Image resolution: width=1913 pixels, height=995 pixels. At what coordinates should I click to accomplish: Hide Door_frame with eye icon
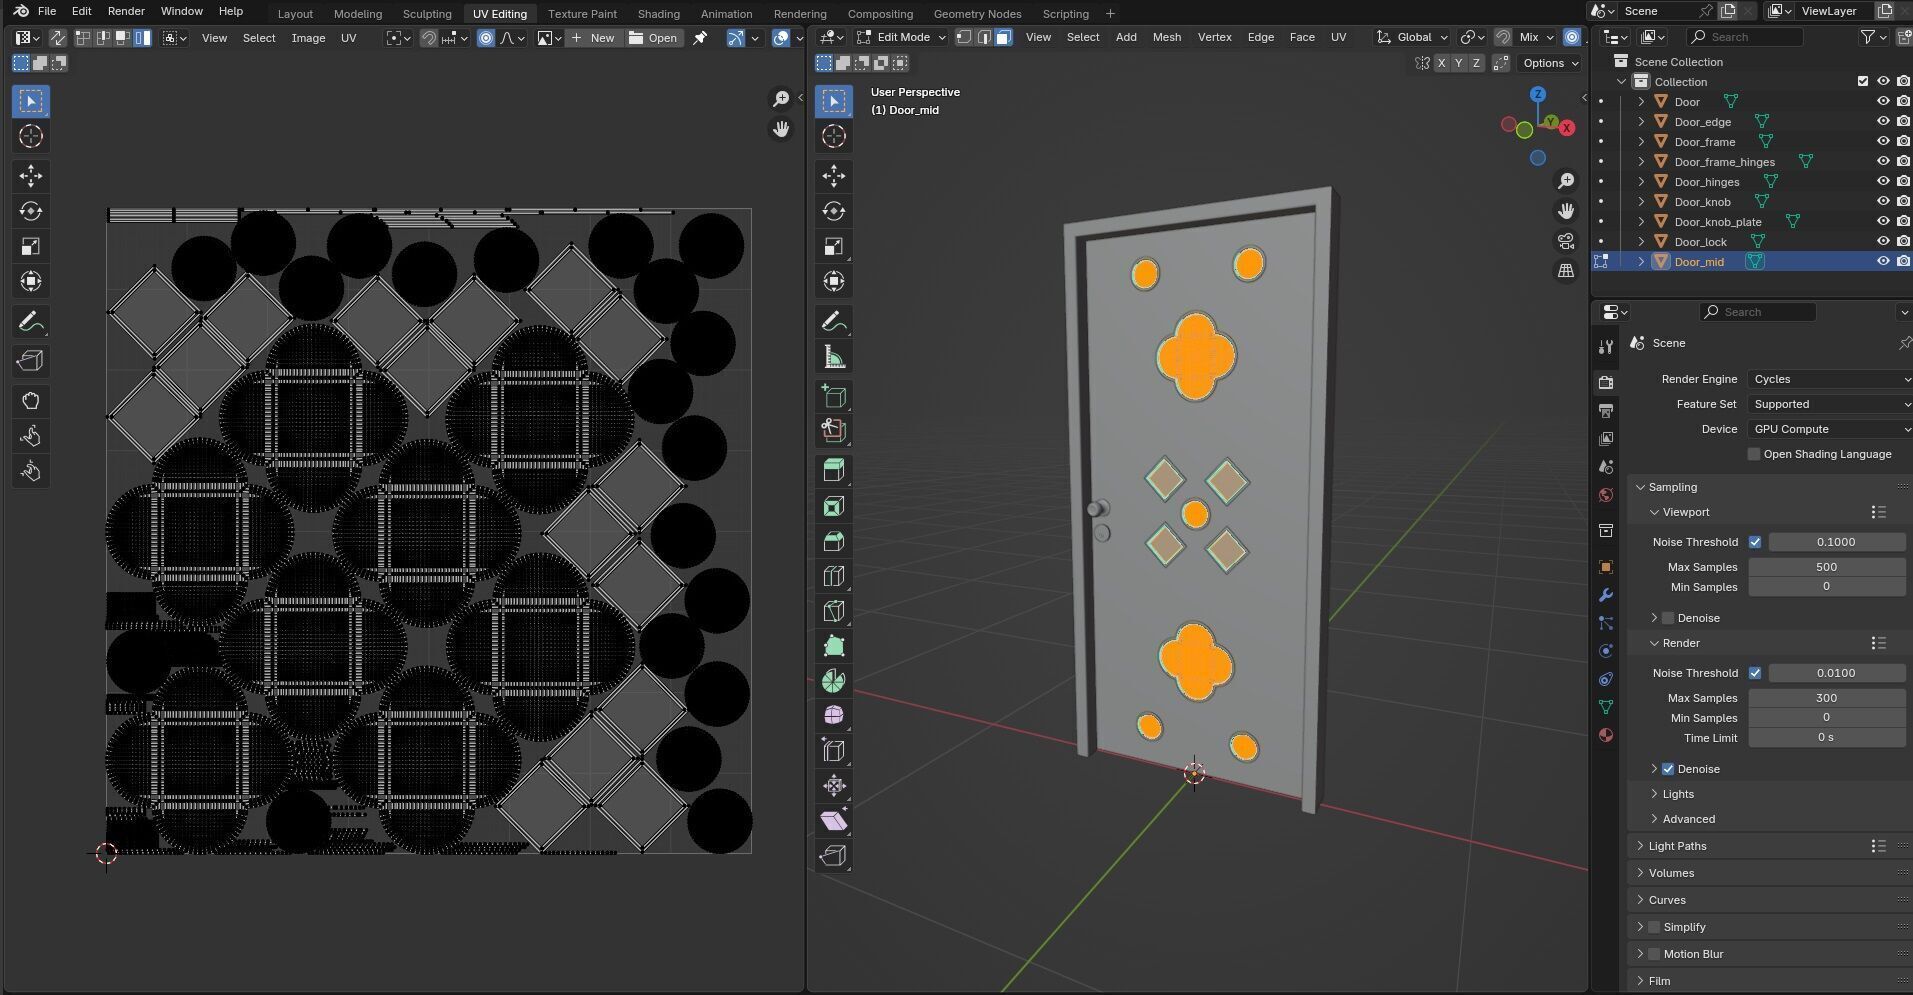point(1883,142)
